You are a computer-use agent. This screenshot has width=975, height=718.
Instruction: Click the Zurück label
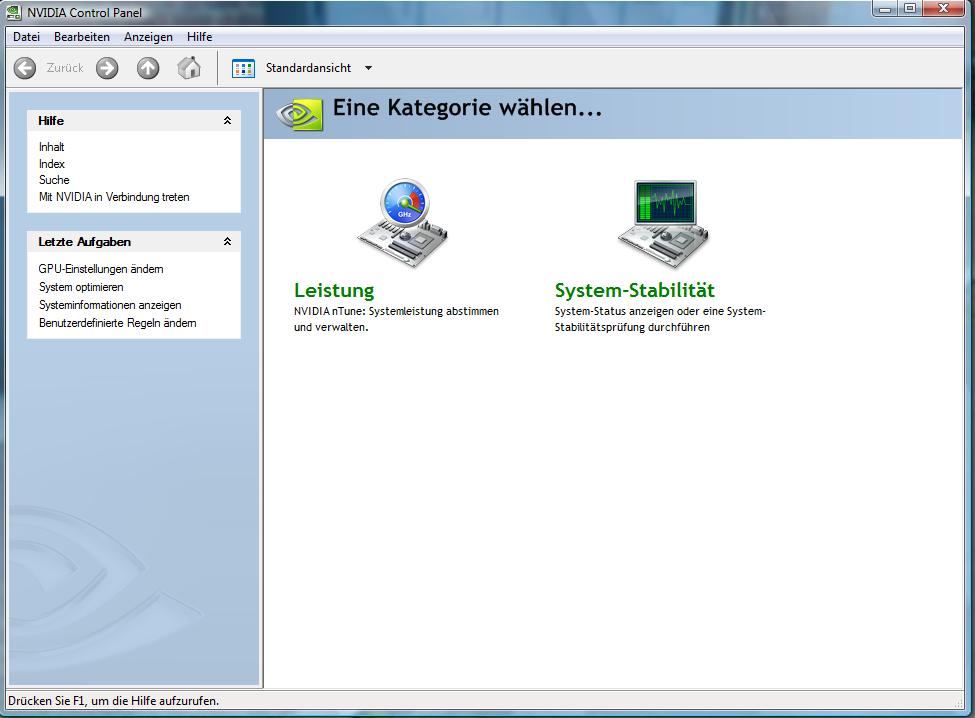click(65, 68)
